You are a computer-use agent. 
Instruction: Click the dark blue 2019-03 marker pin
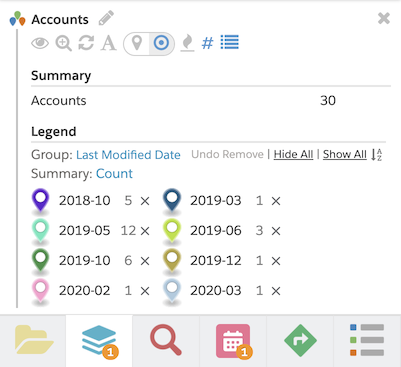pyautogui.click(x=172, y=201)
